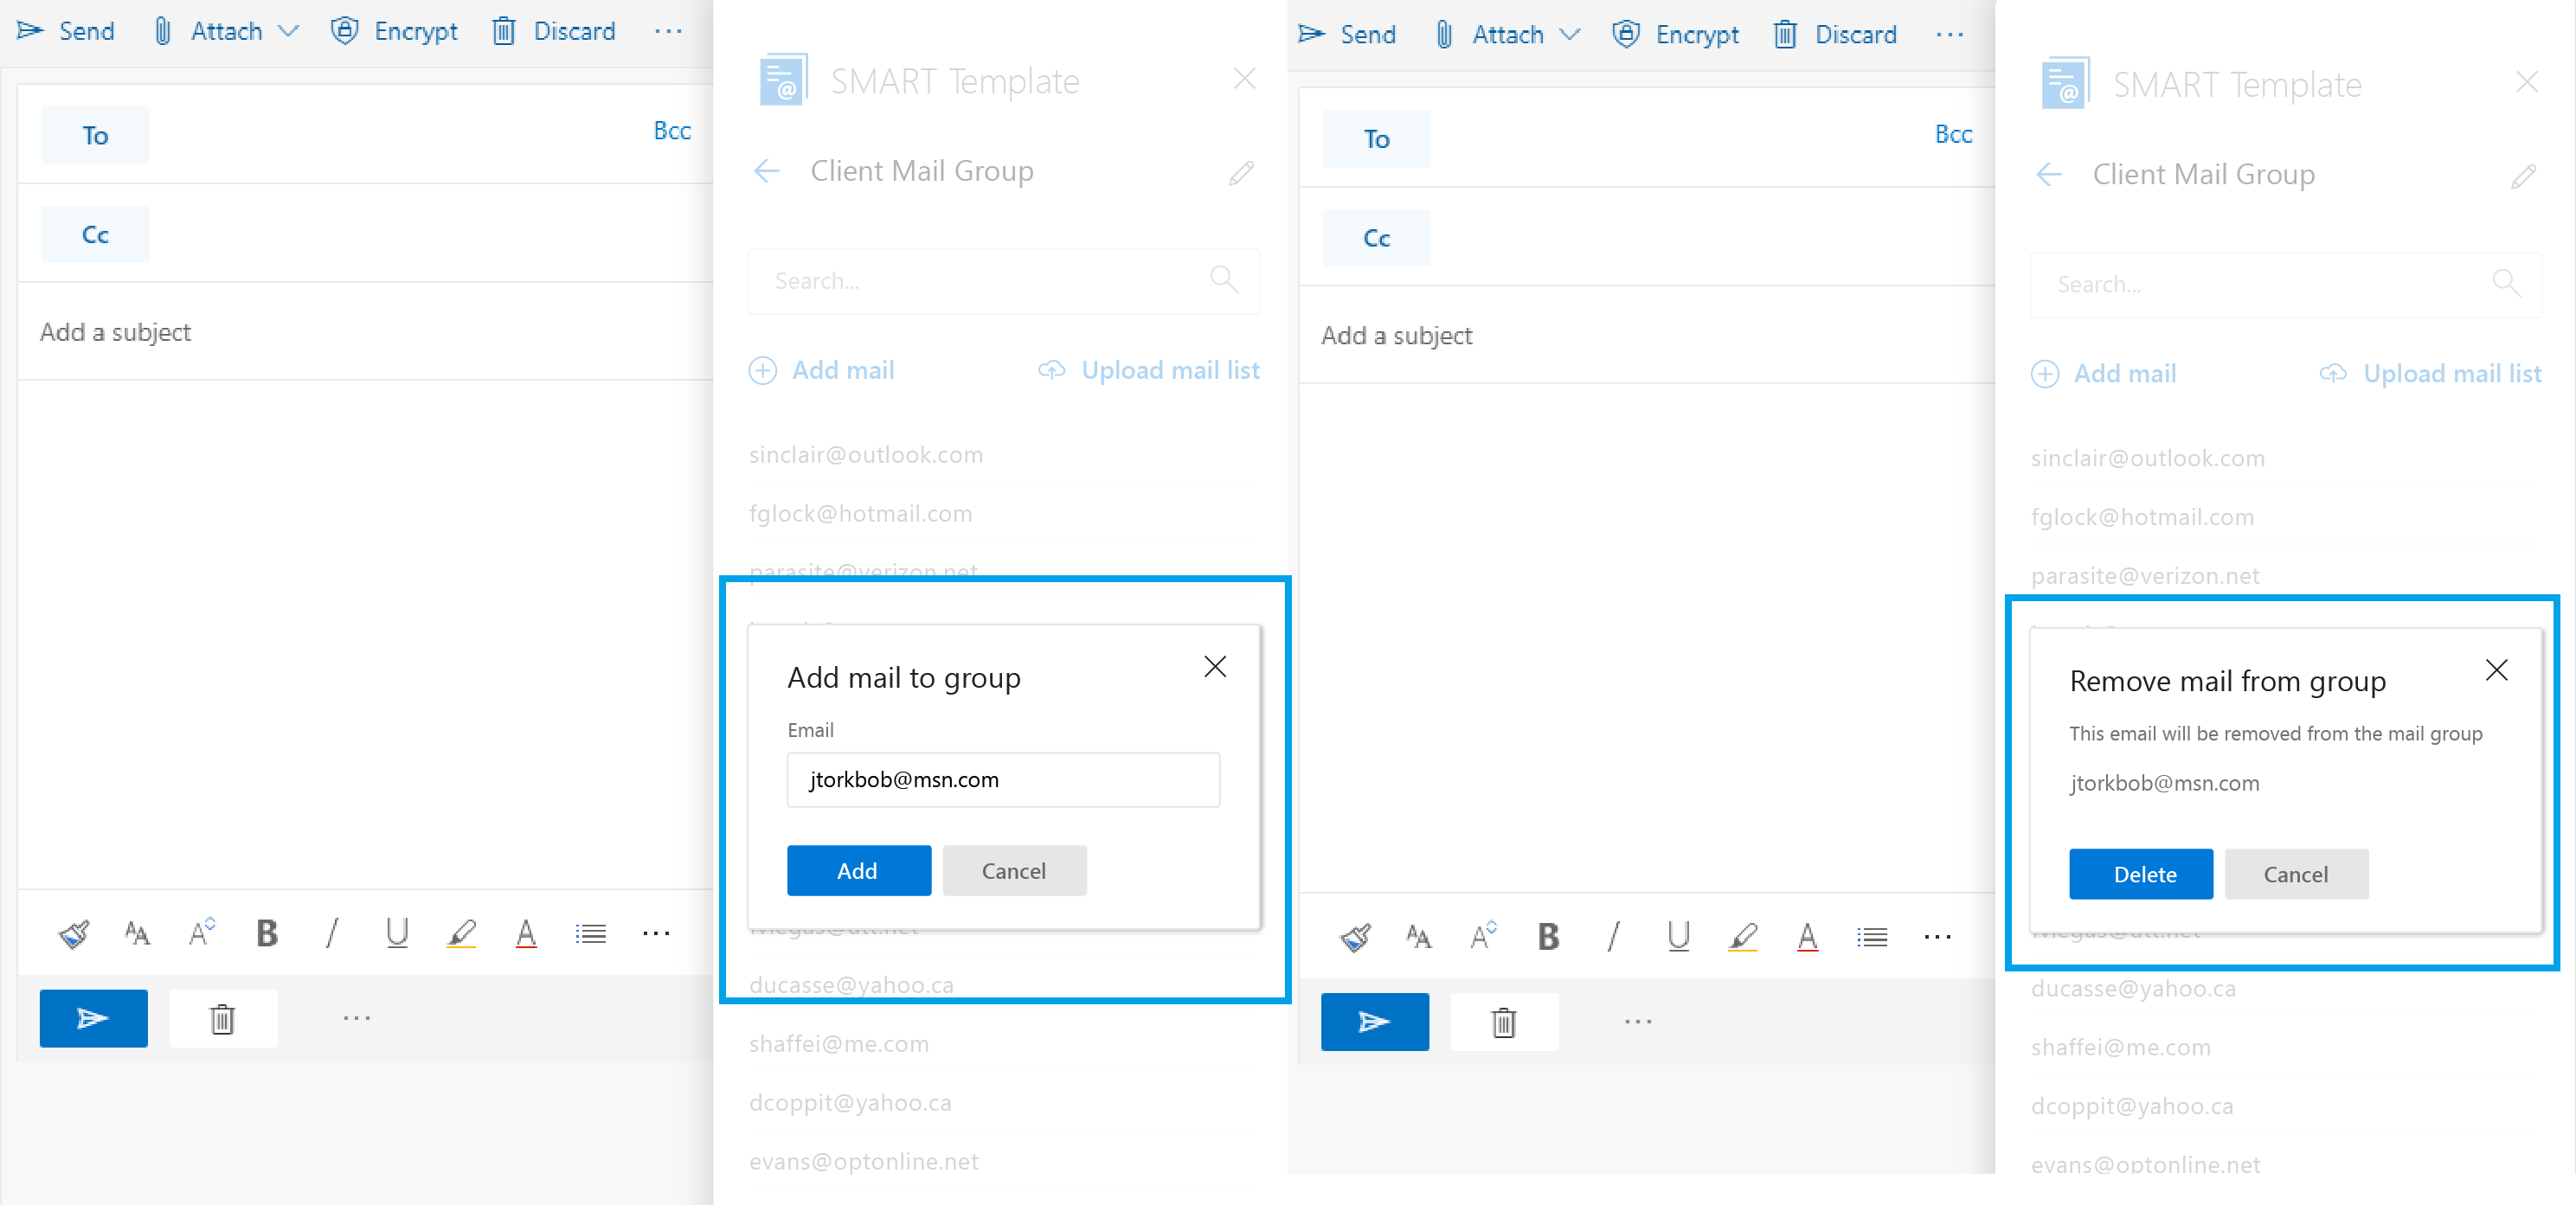Click superscript font icon in left formatting bar
The height and width of the screenshot is (1205, 2576).
pos(202,932)
